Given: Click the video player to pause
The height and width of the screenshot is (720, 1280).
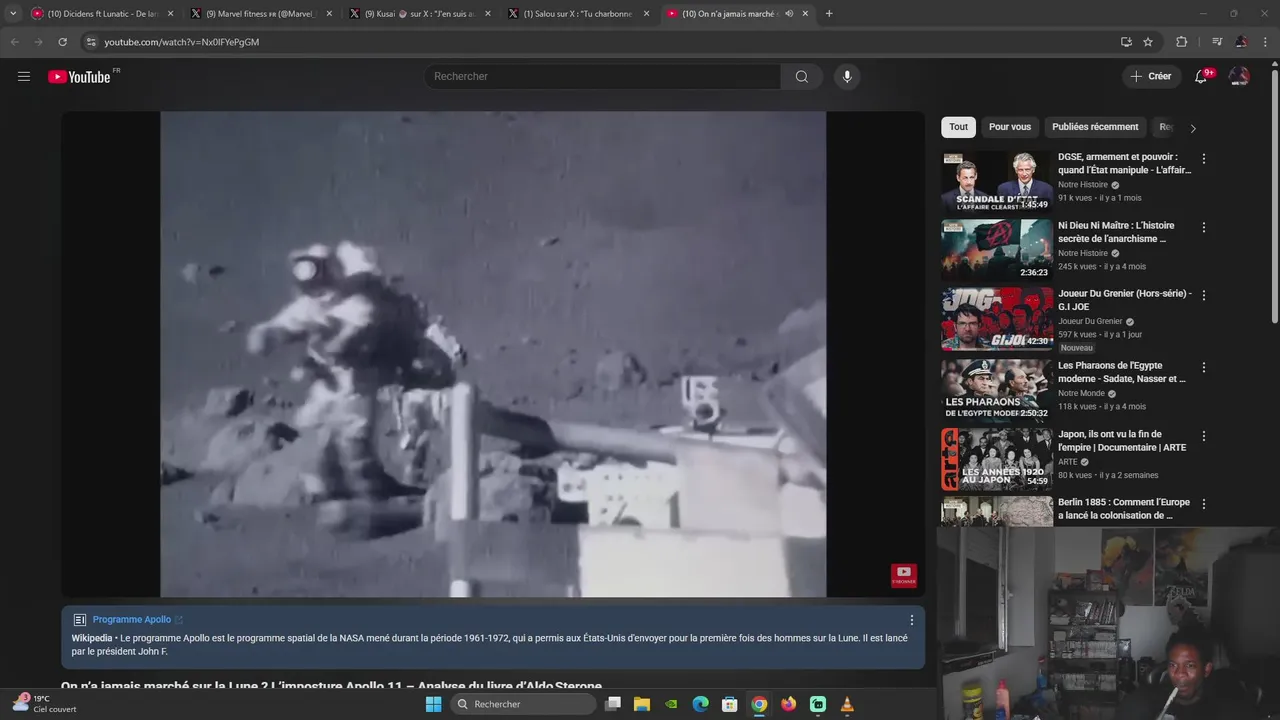Looking at the screenshot, I should pos(493,354).
